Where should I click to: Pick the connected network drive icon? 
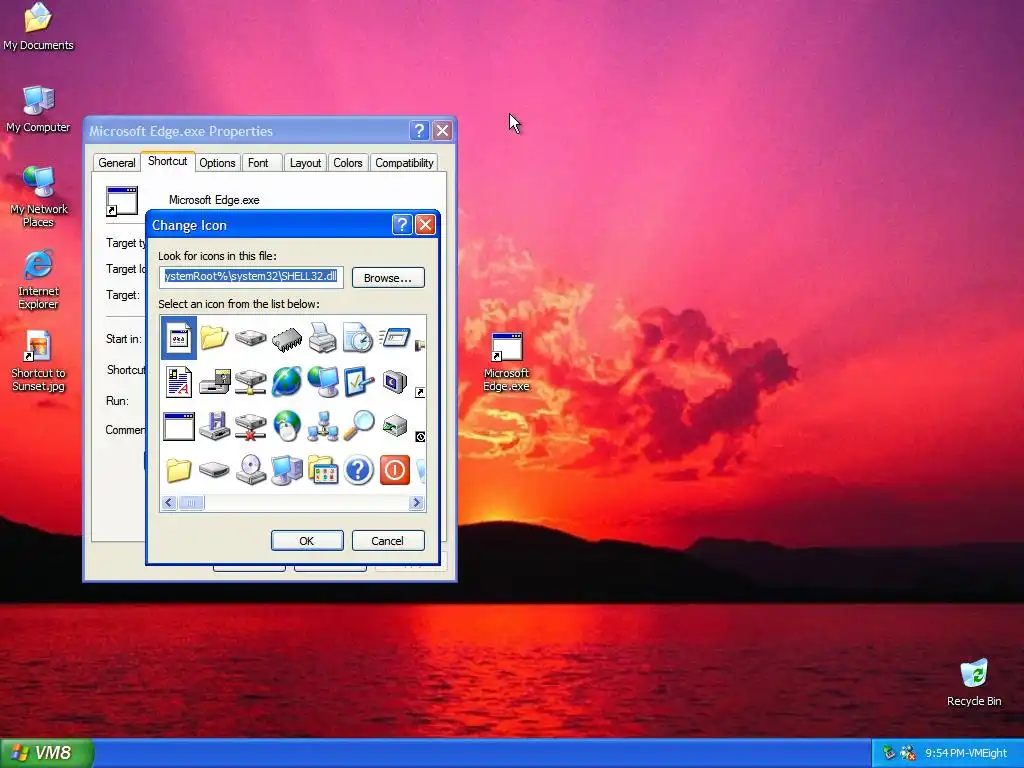[251, 382]
